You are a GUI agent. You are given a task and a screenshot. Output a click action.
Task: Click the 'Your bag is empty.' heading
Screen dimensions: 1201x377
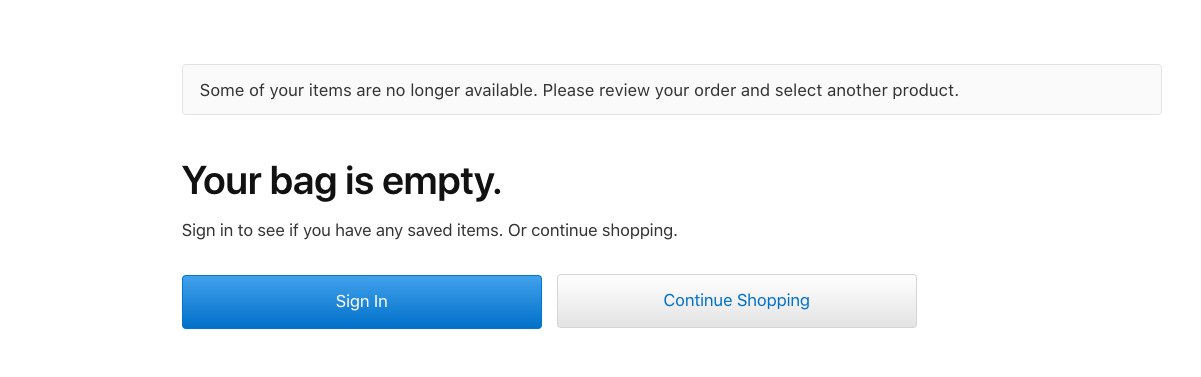click(x=341, y=180)
